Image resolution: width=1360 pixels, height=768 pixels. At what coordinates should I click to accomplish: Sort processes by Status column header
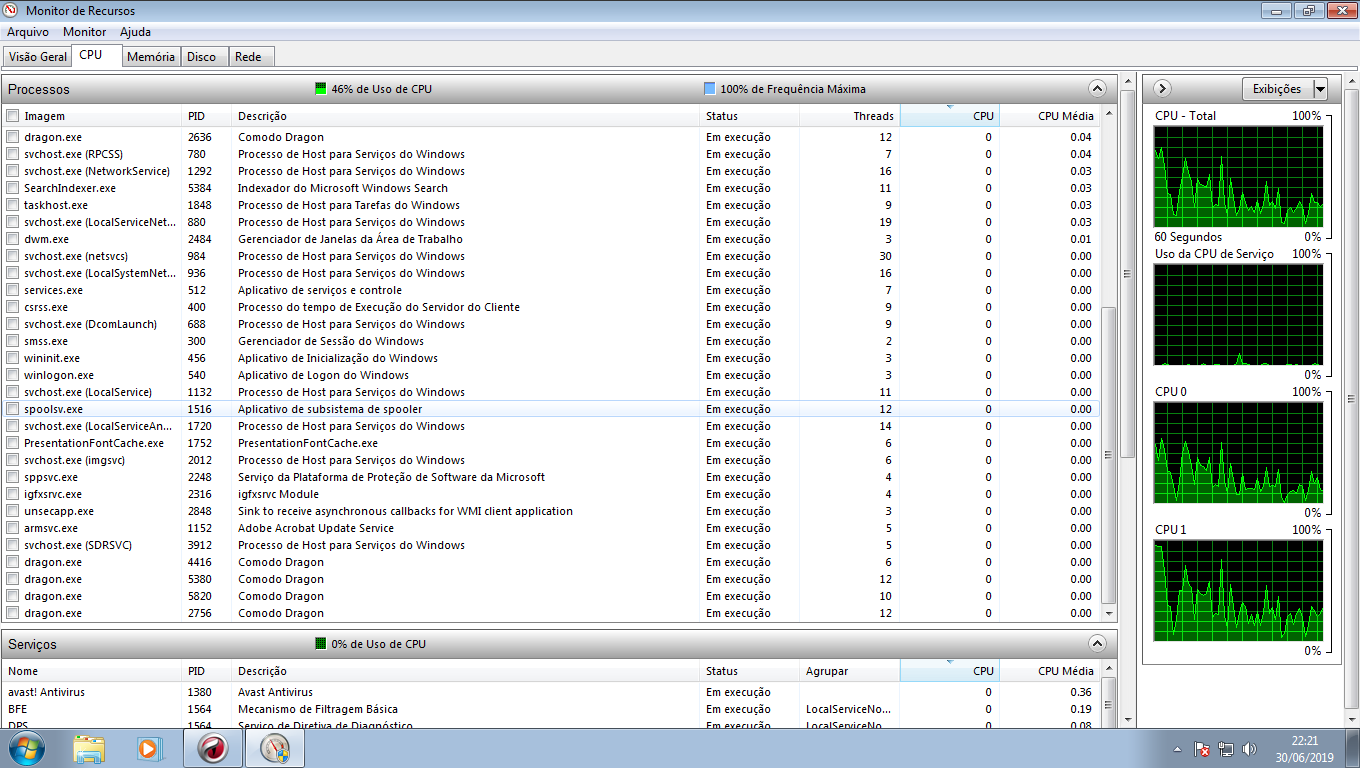750,116
